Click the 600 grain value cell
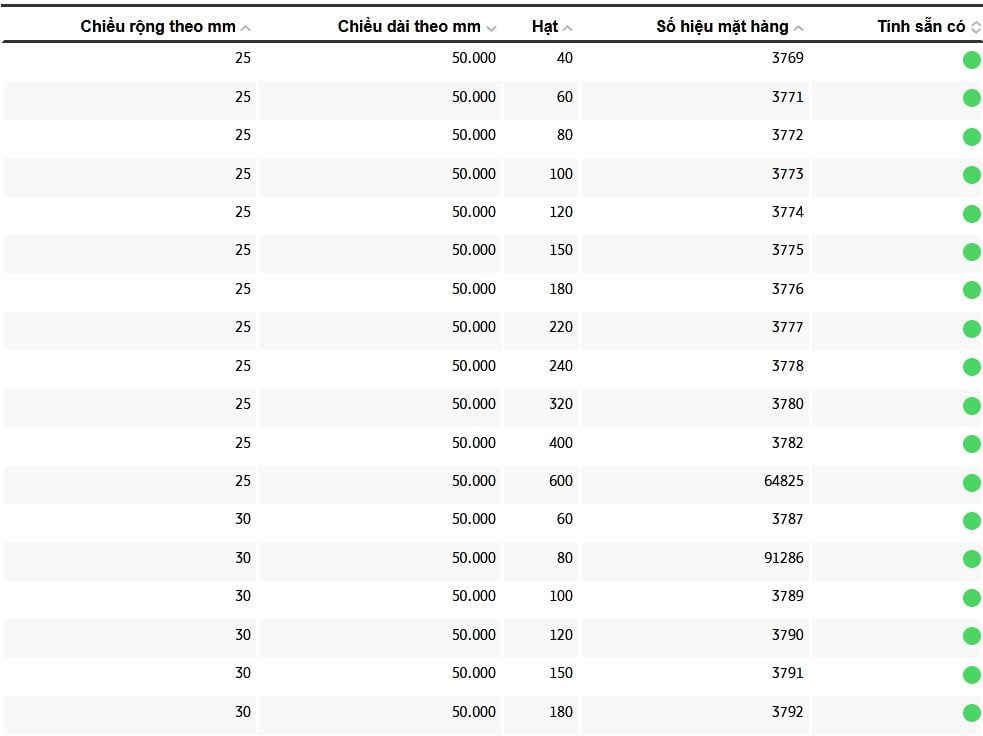Screen dimensions: 983x736 560,481
